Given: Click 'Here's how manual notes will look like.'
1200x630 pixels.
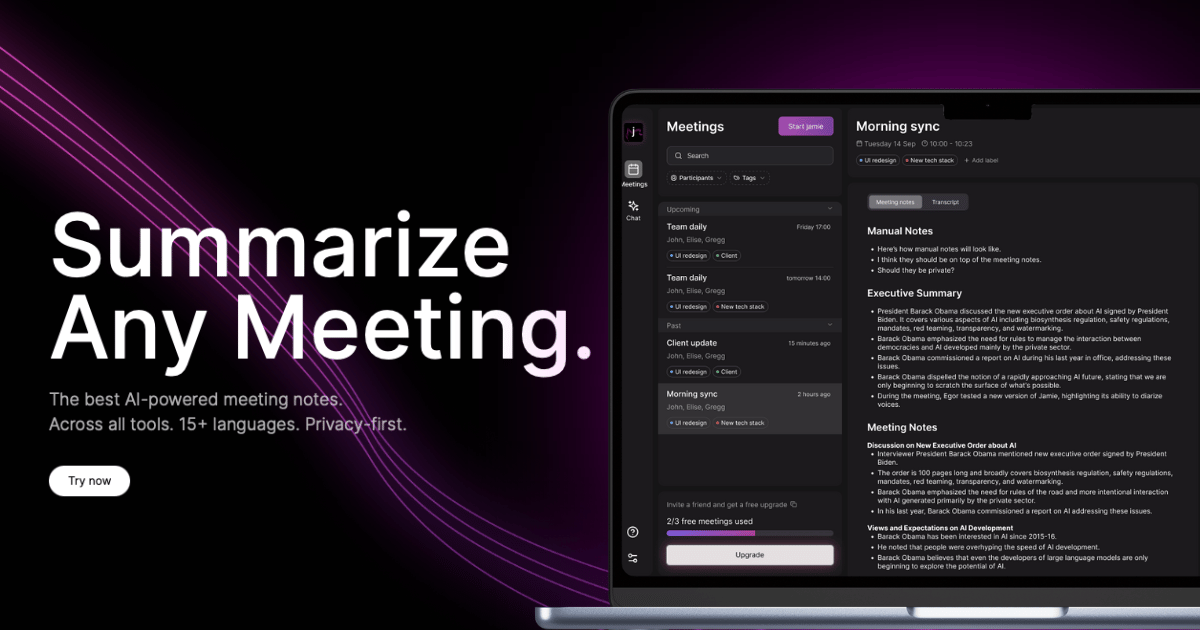Looking at the screenshot, I should (939, 248).
